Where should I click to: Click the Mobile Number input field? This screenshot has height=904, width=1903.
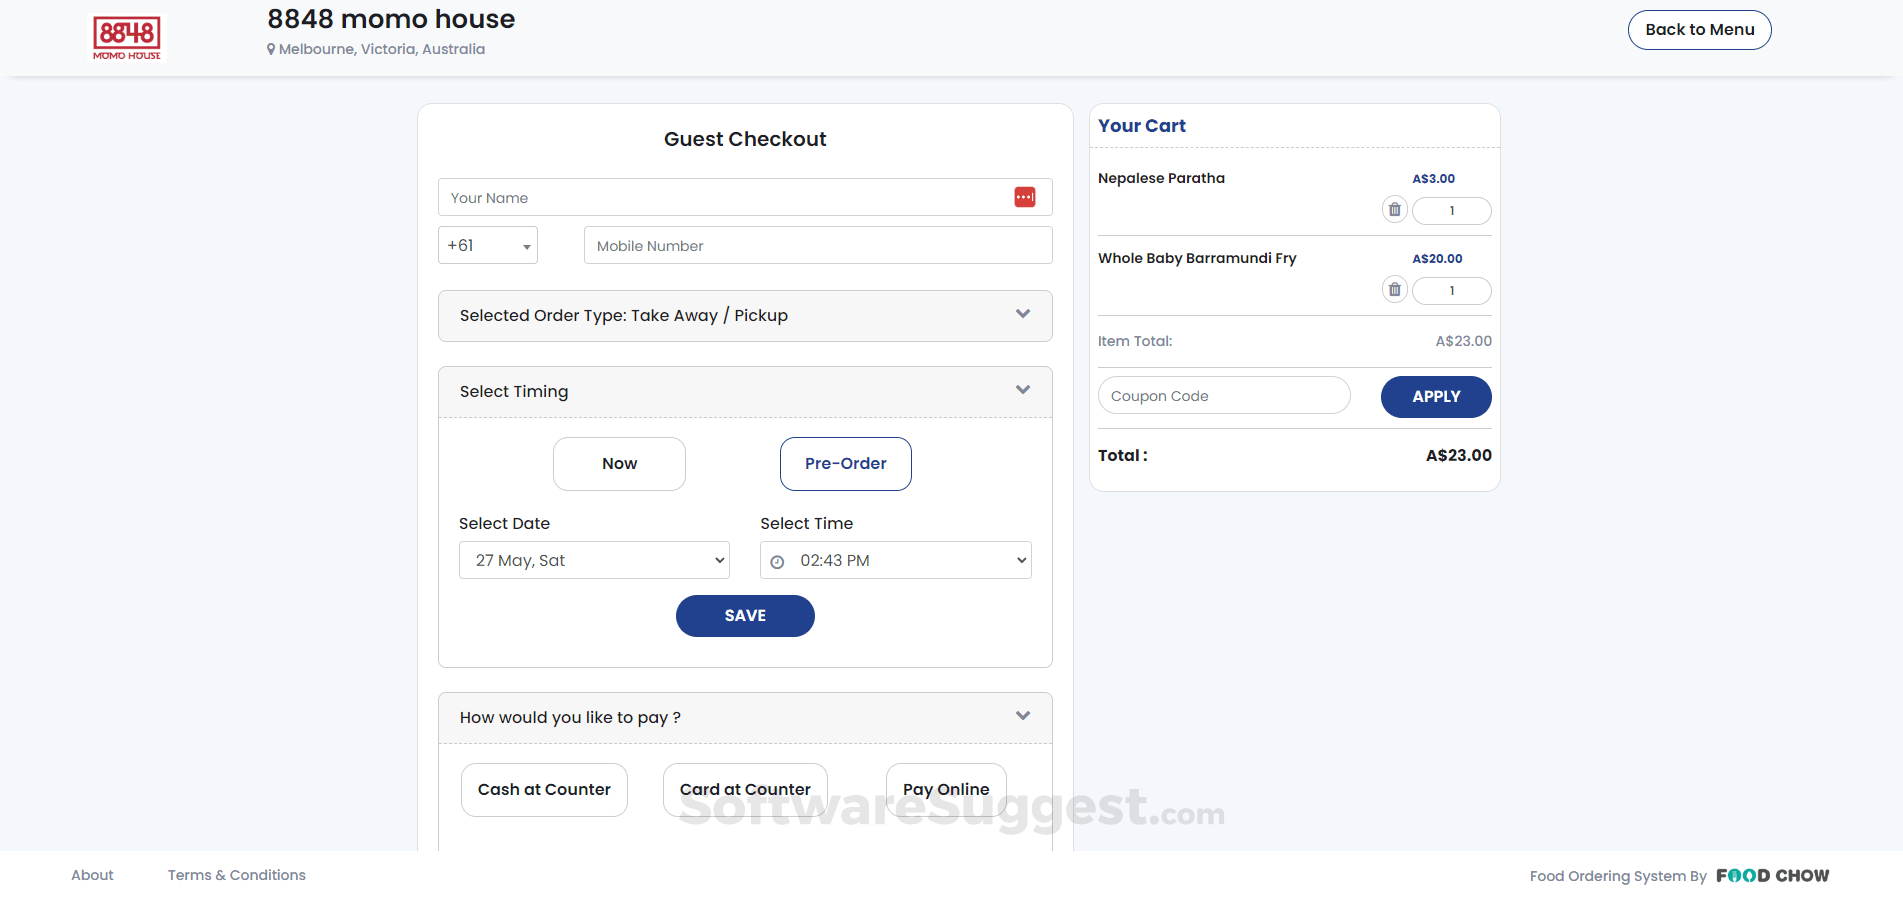point(817,246)
